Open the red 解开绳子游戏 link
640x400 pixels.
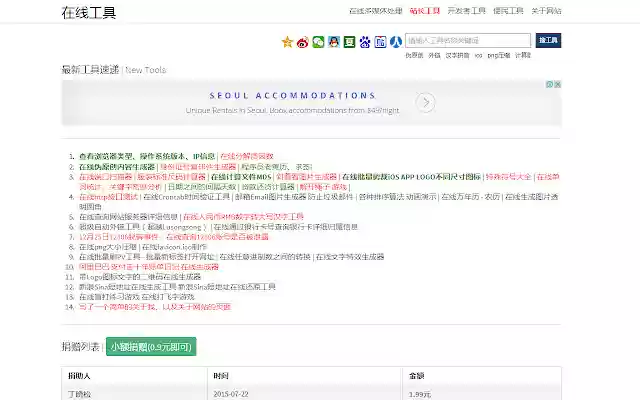pos(323,187)
